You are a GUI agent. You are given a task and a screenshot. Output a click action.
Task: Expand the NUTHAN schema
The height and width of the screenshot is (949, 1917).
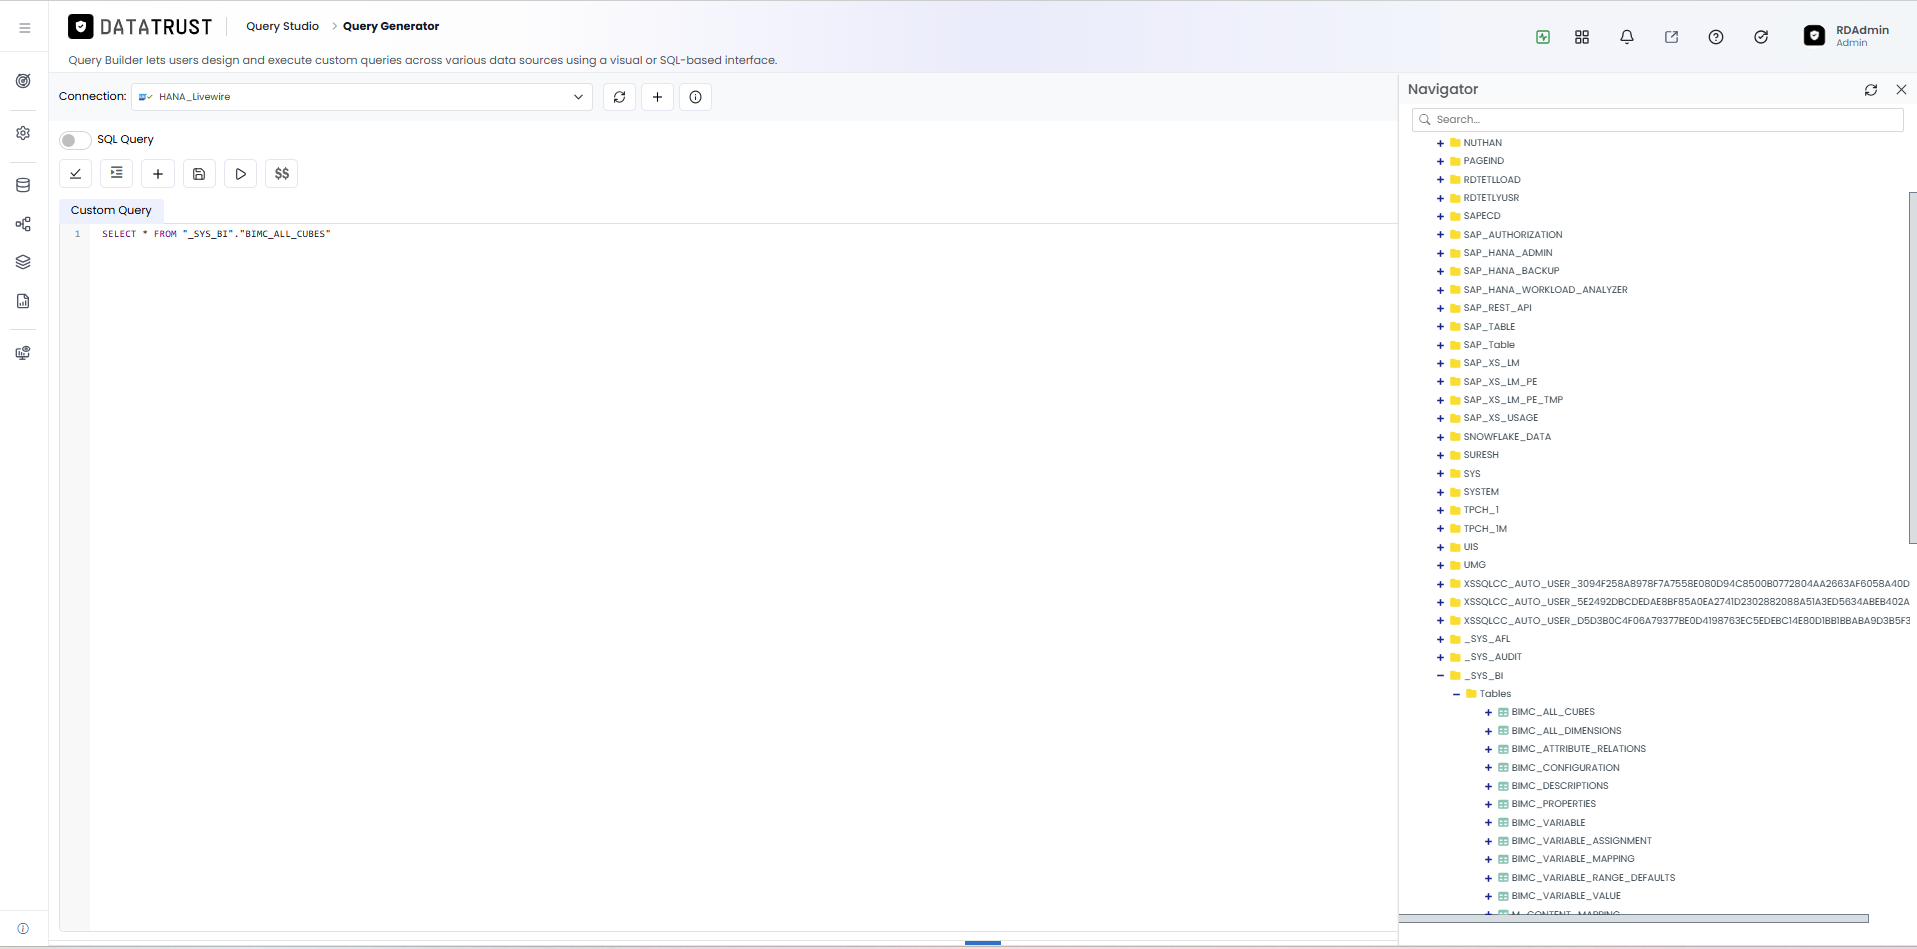[1440, 143]
